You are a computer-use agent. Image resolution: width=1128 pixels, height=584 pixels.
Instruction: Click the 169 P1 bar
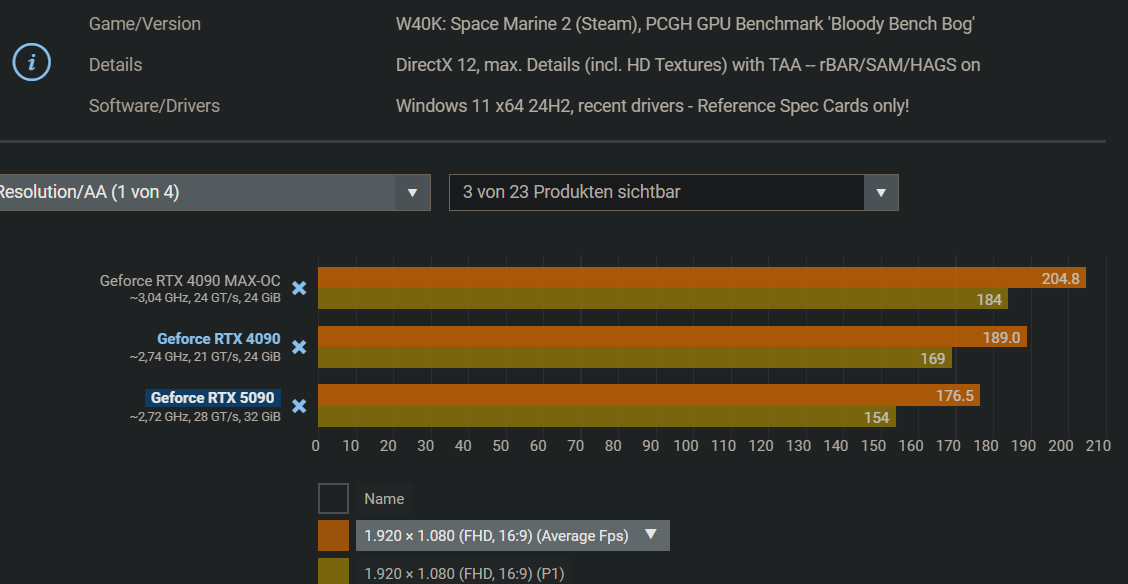click(x=634, y=358)
